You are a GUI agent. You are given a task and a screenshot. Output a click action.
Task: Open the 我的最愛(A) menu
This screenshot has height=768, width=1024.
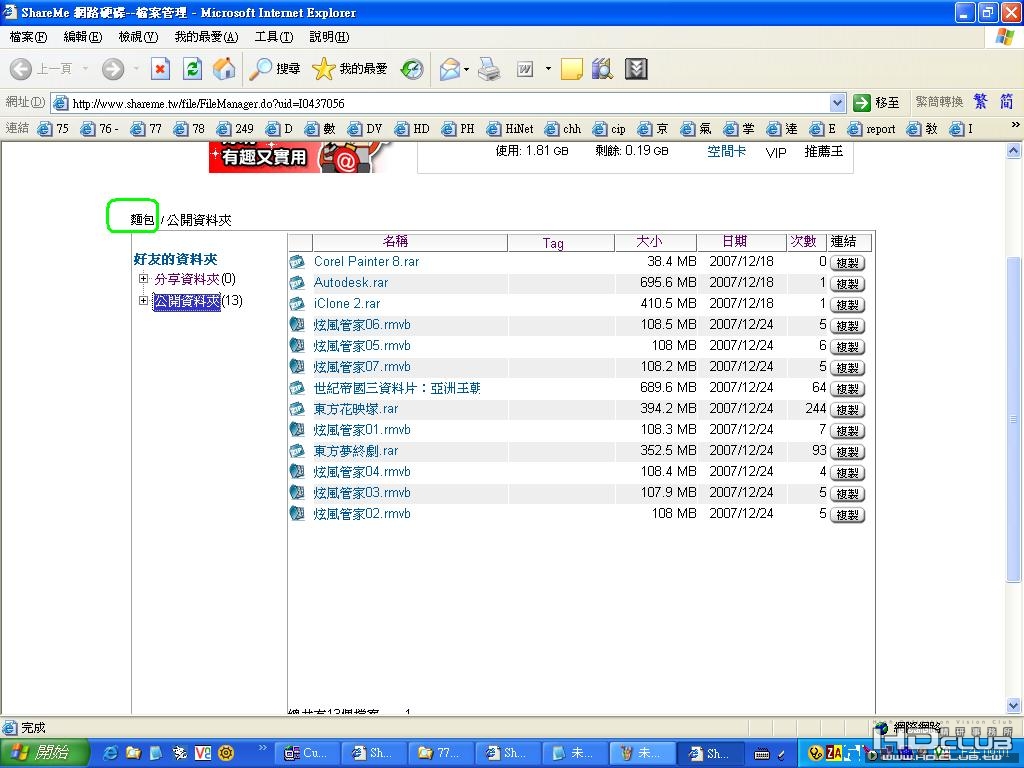click(206, 37)
